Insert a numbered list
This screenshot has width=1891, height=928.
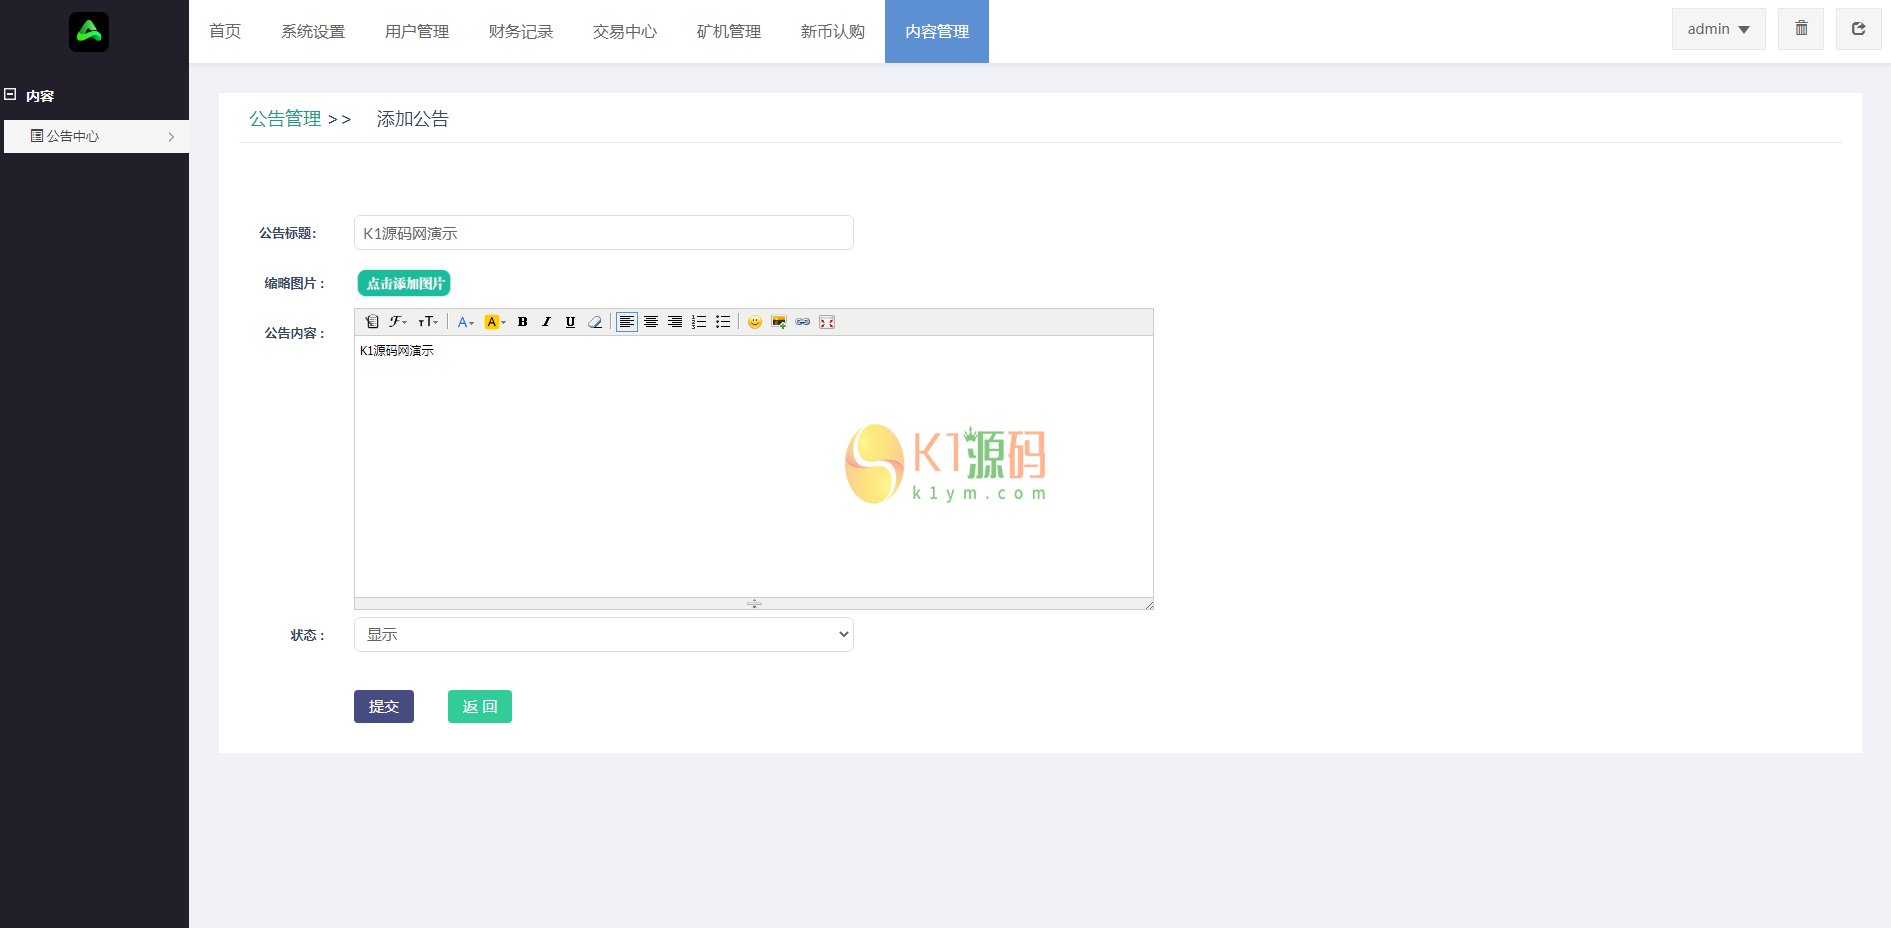point(699,322)
